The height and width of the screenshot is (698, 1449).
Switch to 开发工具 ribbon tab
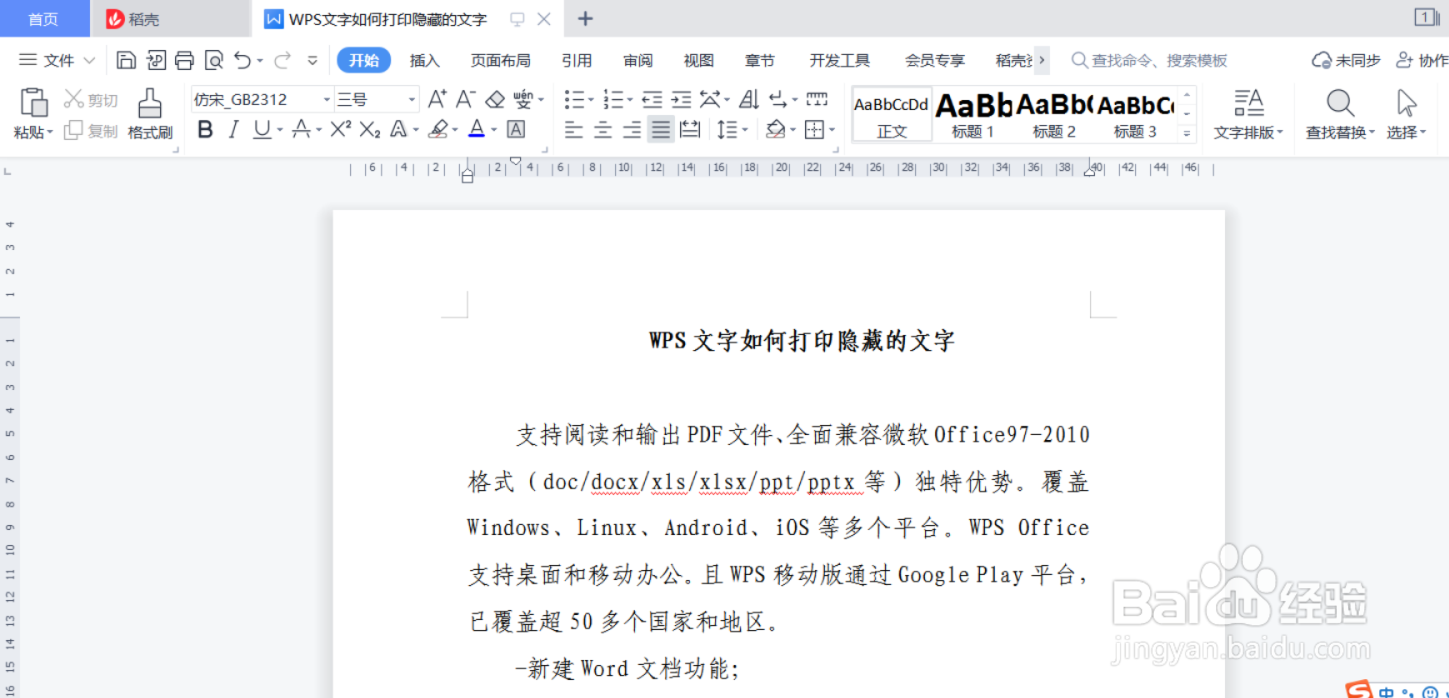pyautogui.click(x=840, y=60)
